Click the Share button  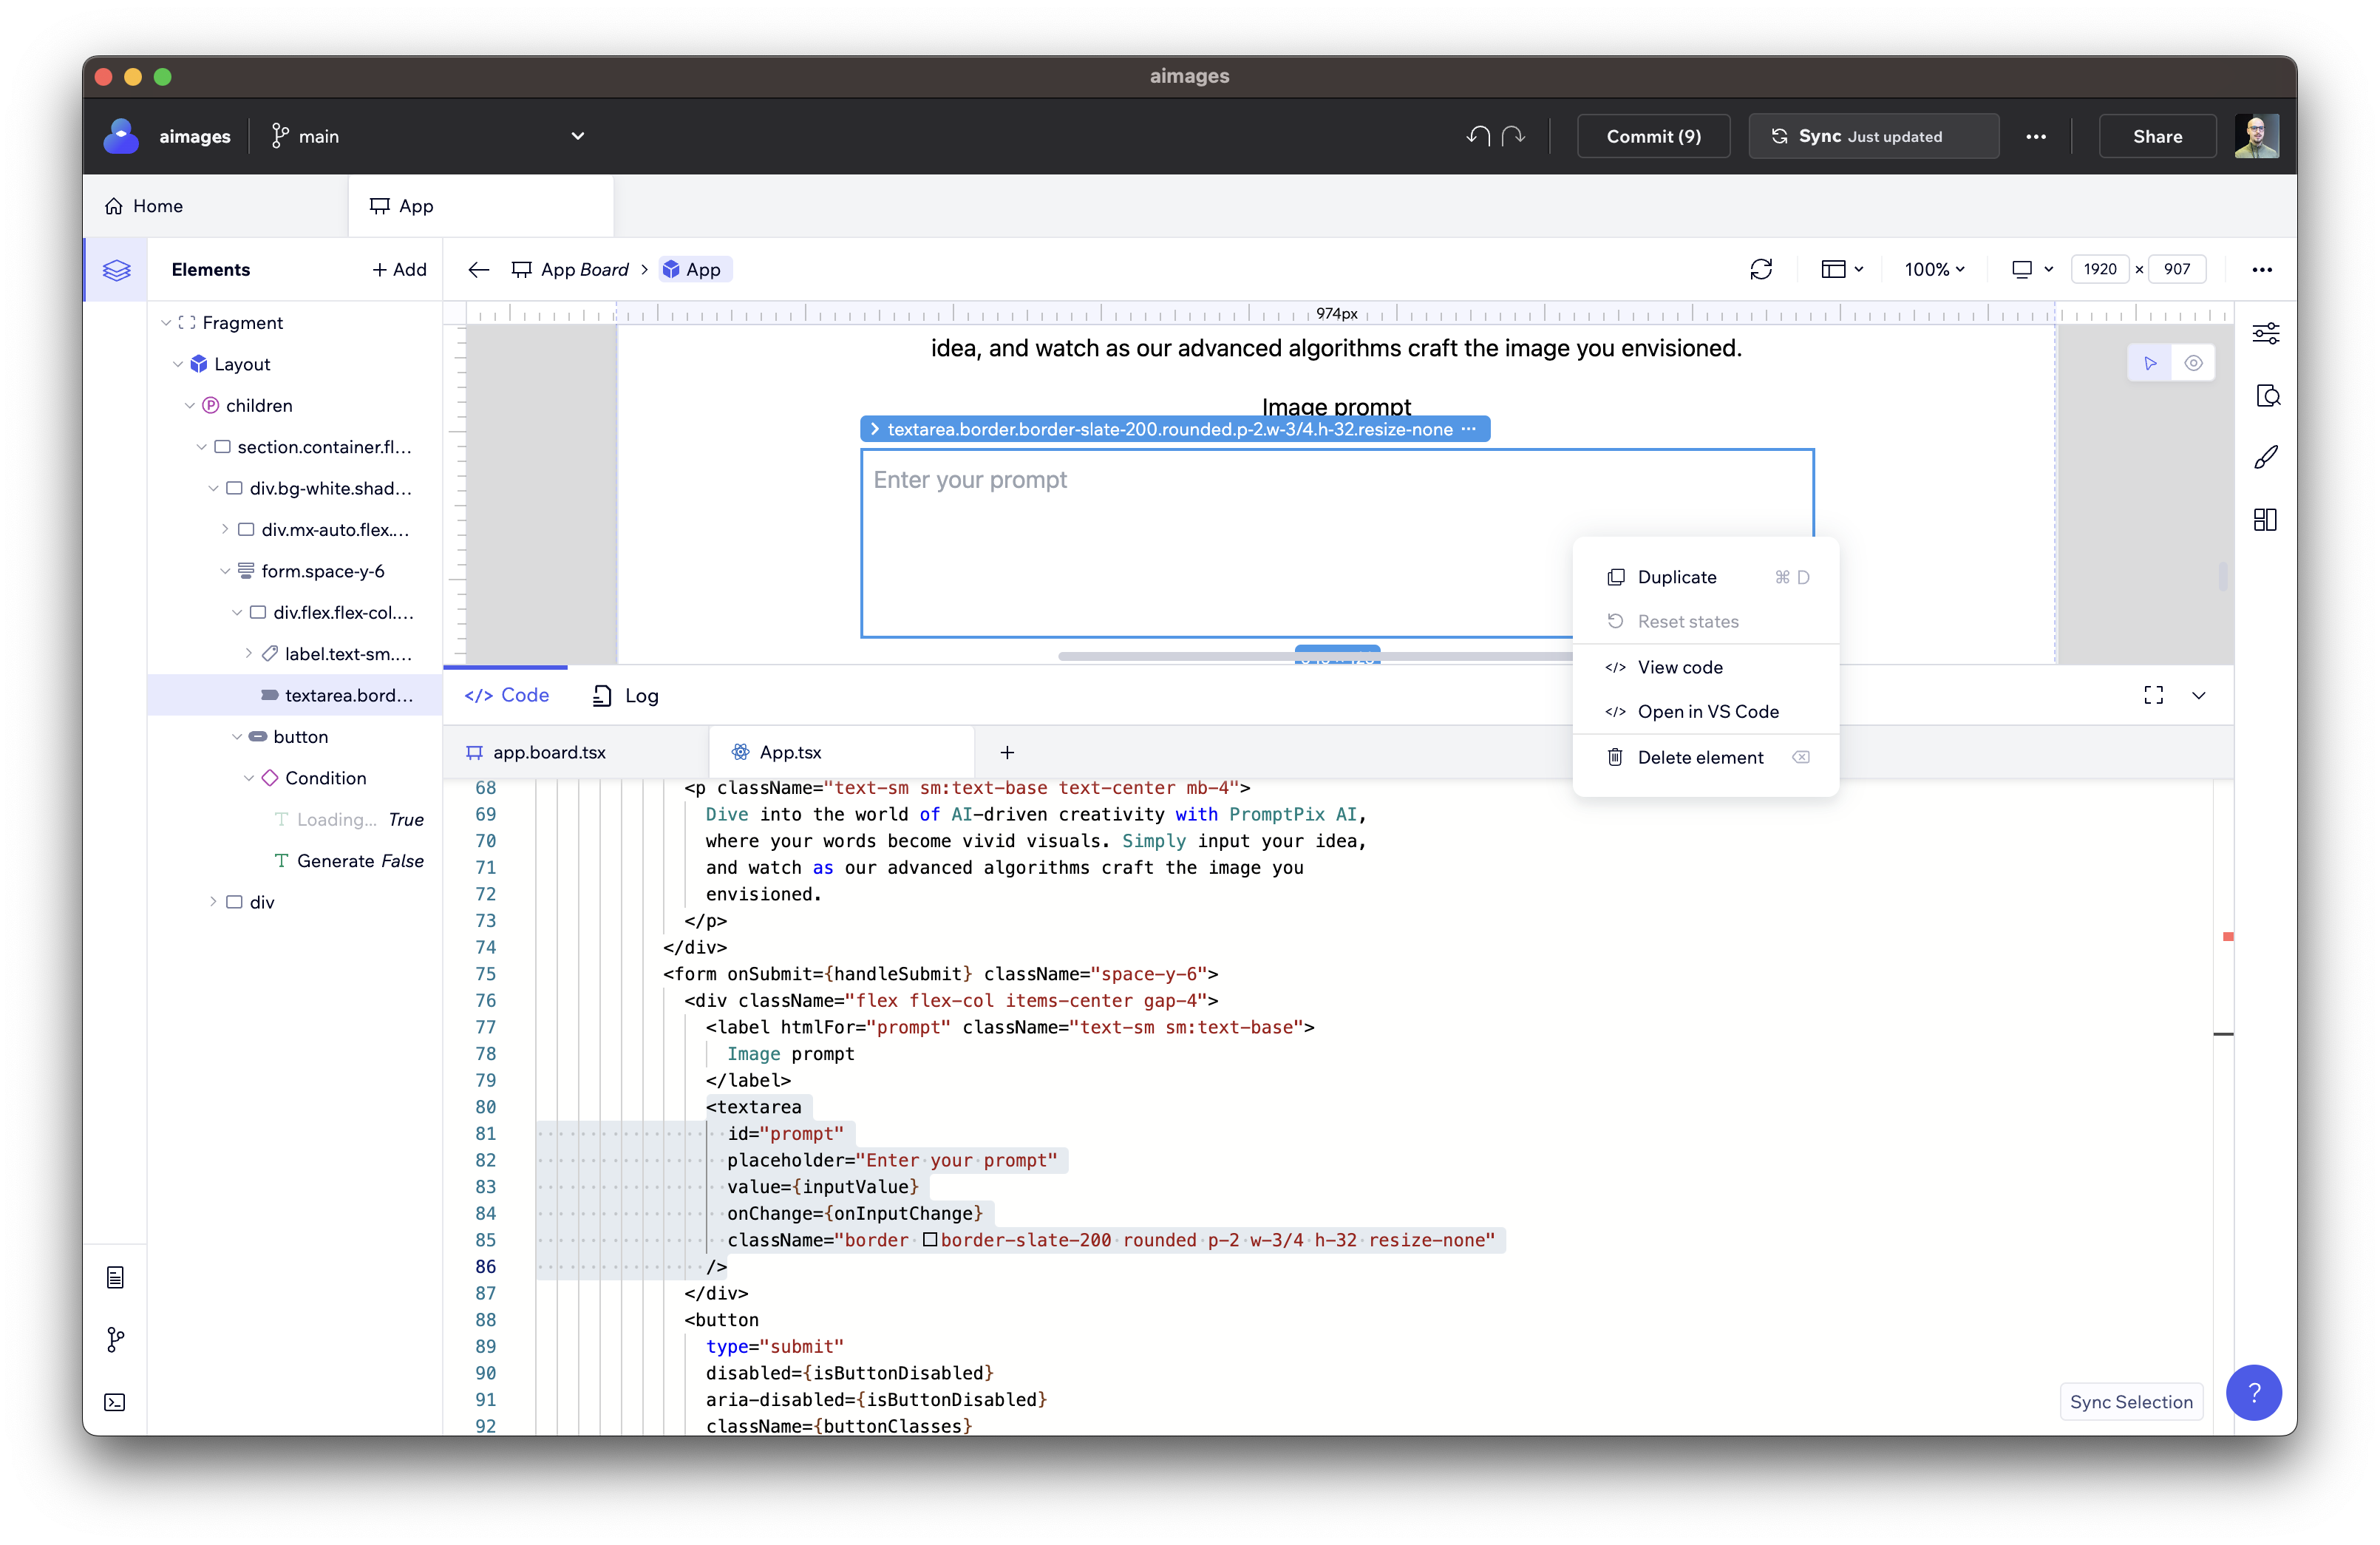[x=2156, y=135]
